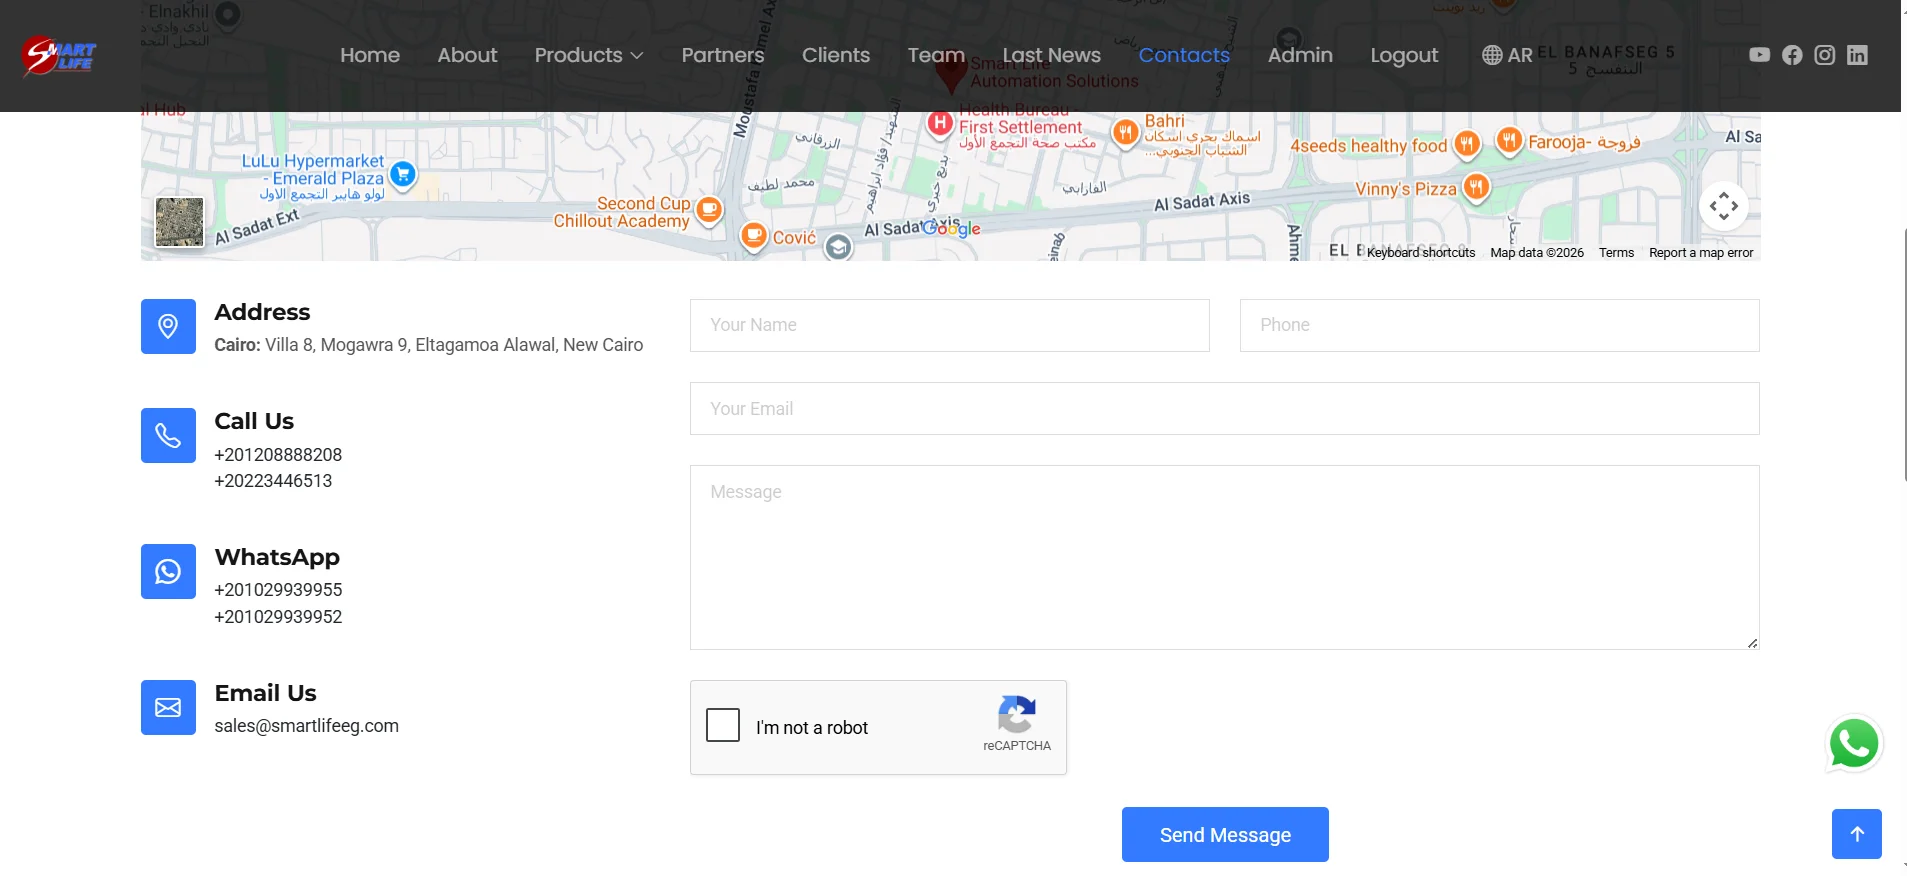Click the Logout link
This screenshot has height=876, width=1907.
(1404, 55)
